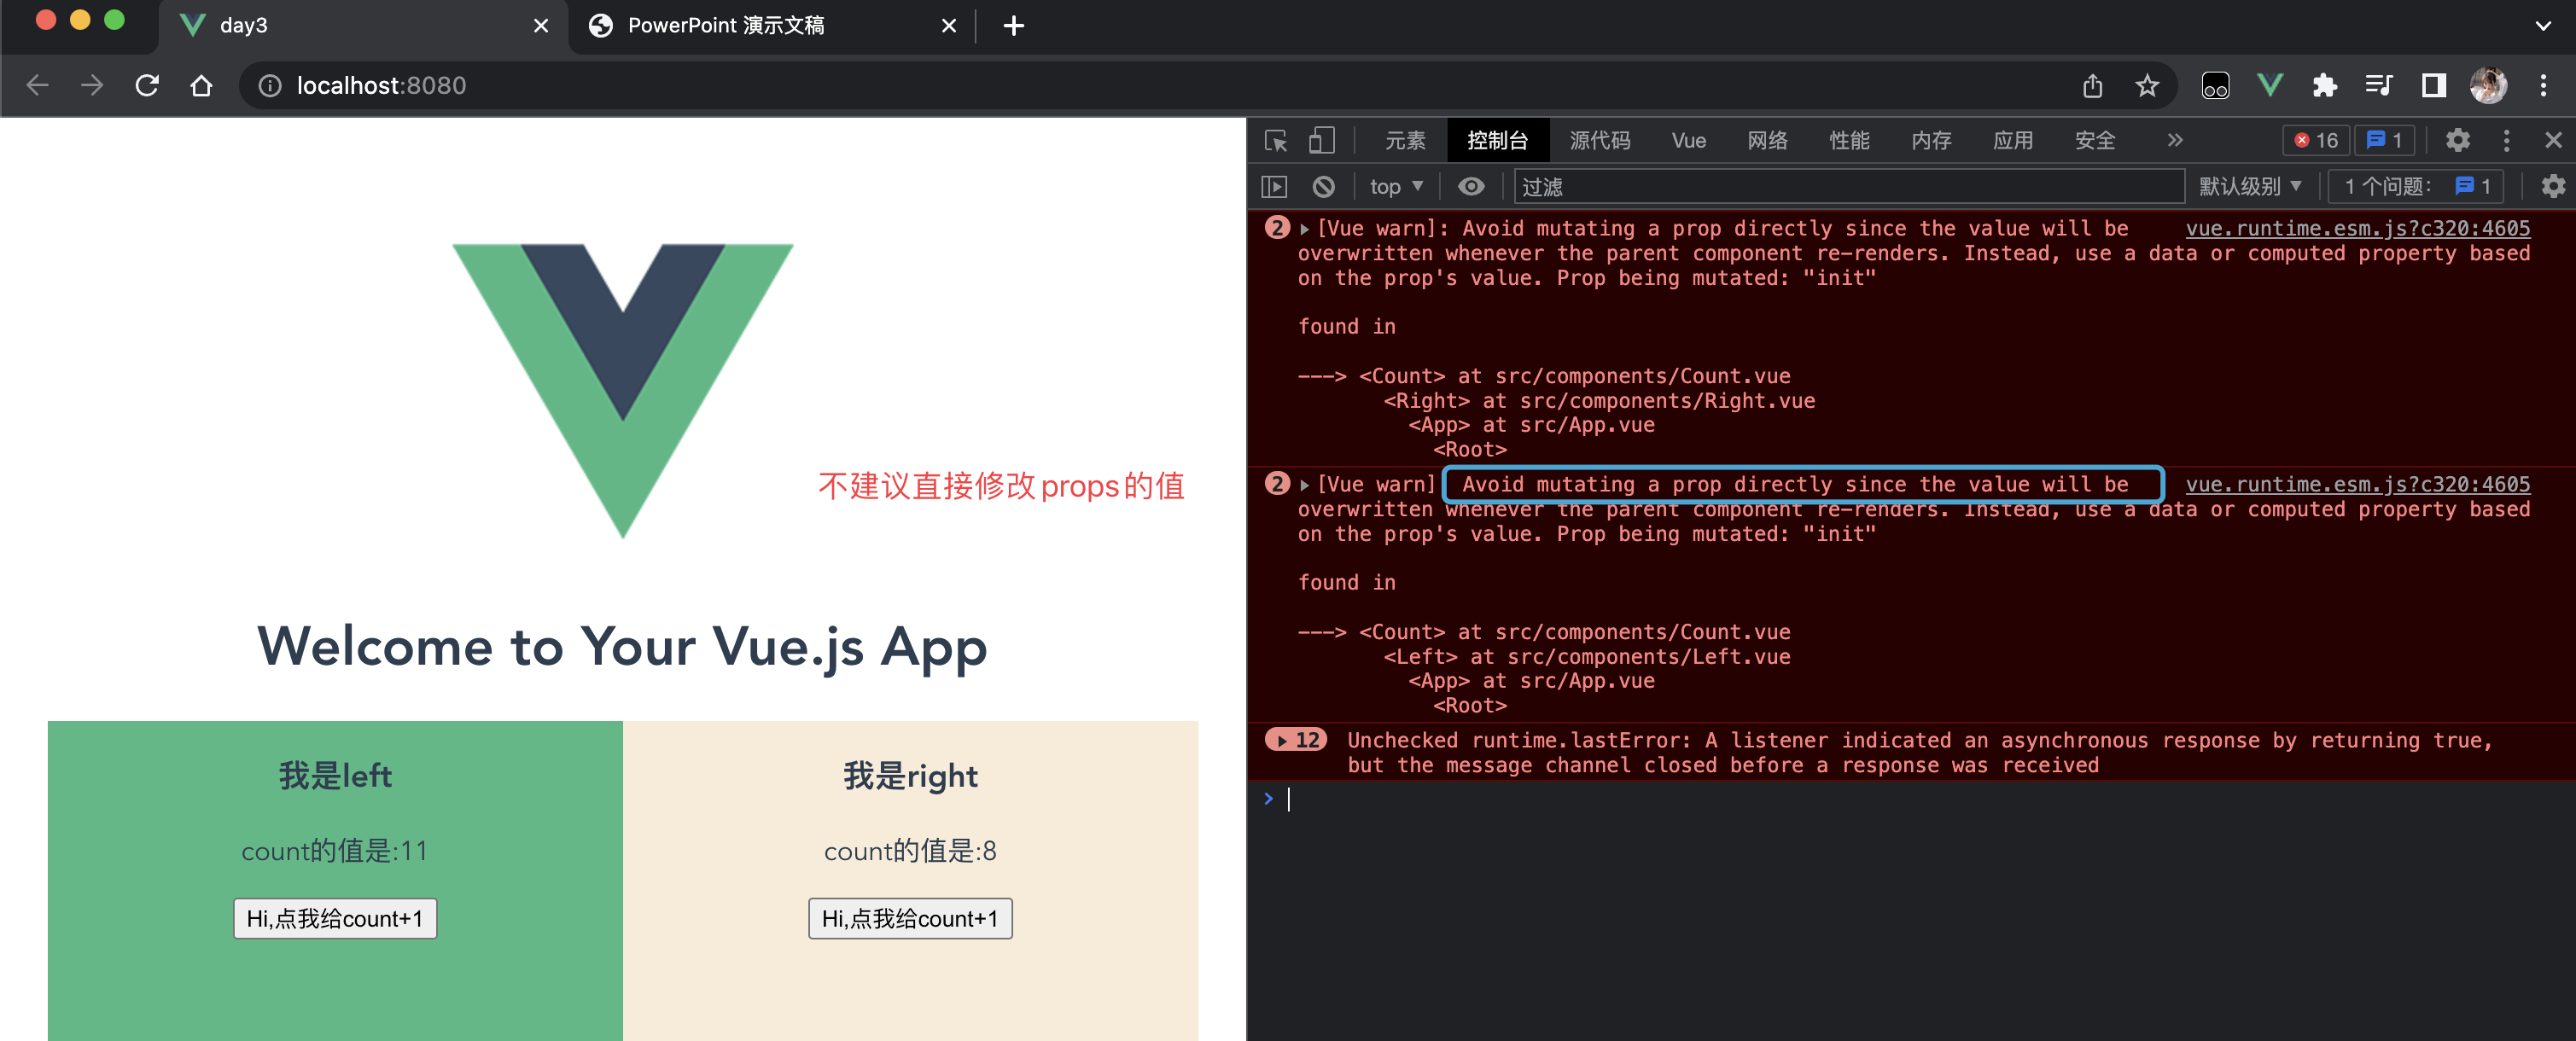Bookmark this page with the star icon
The image size is (2576, 1041).
pos(2146,86)
